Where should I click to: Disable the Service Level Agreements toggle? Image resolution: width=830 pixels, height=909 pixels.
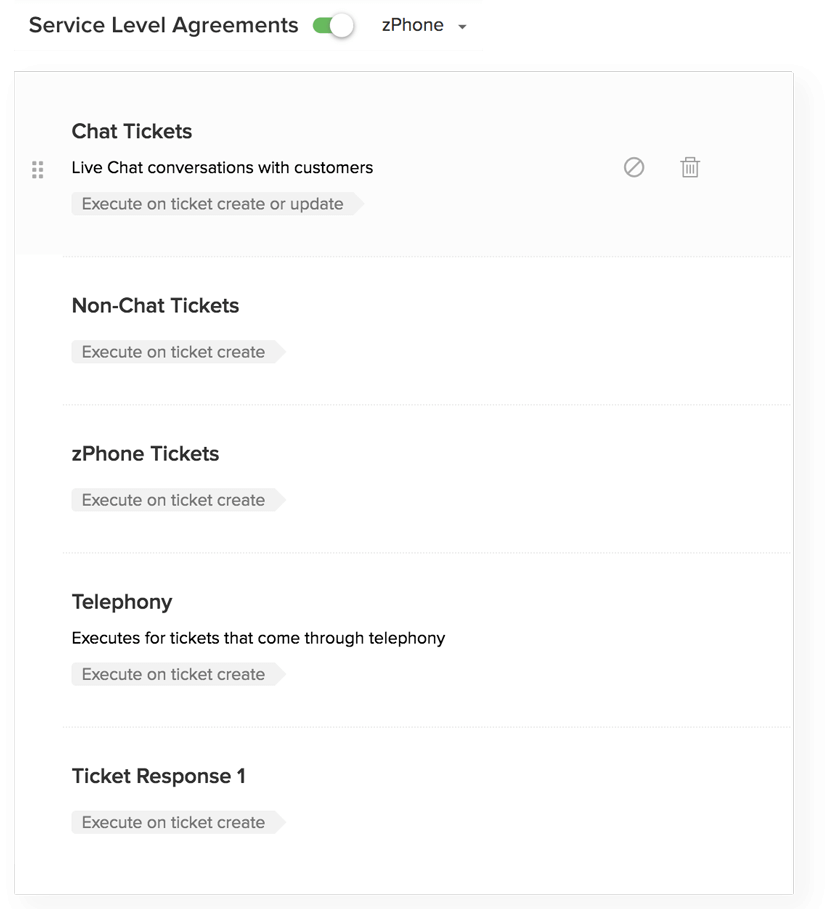pos(333,25)
